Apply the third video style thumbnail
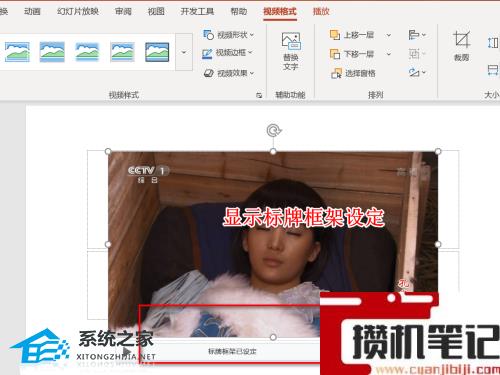Screen dimensions: 500x375 (87, 52)
